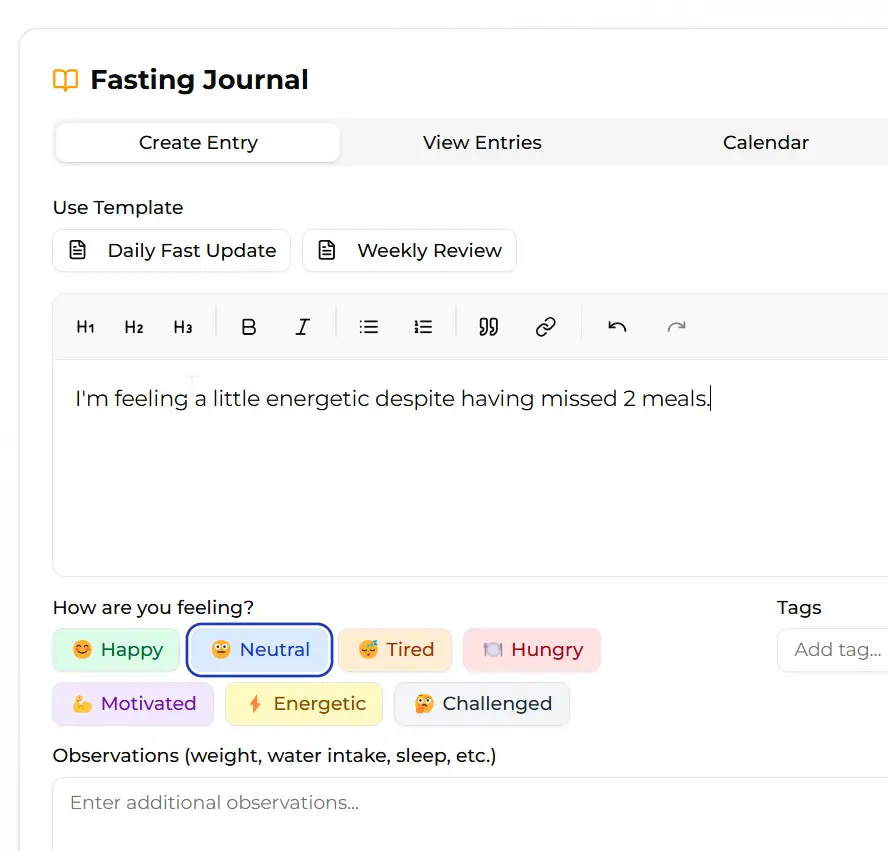Undo the last edit

pyautogui.click(x=617, y=327)
